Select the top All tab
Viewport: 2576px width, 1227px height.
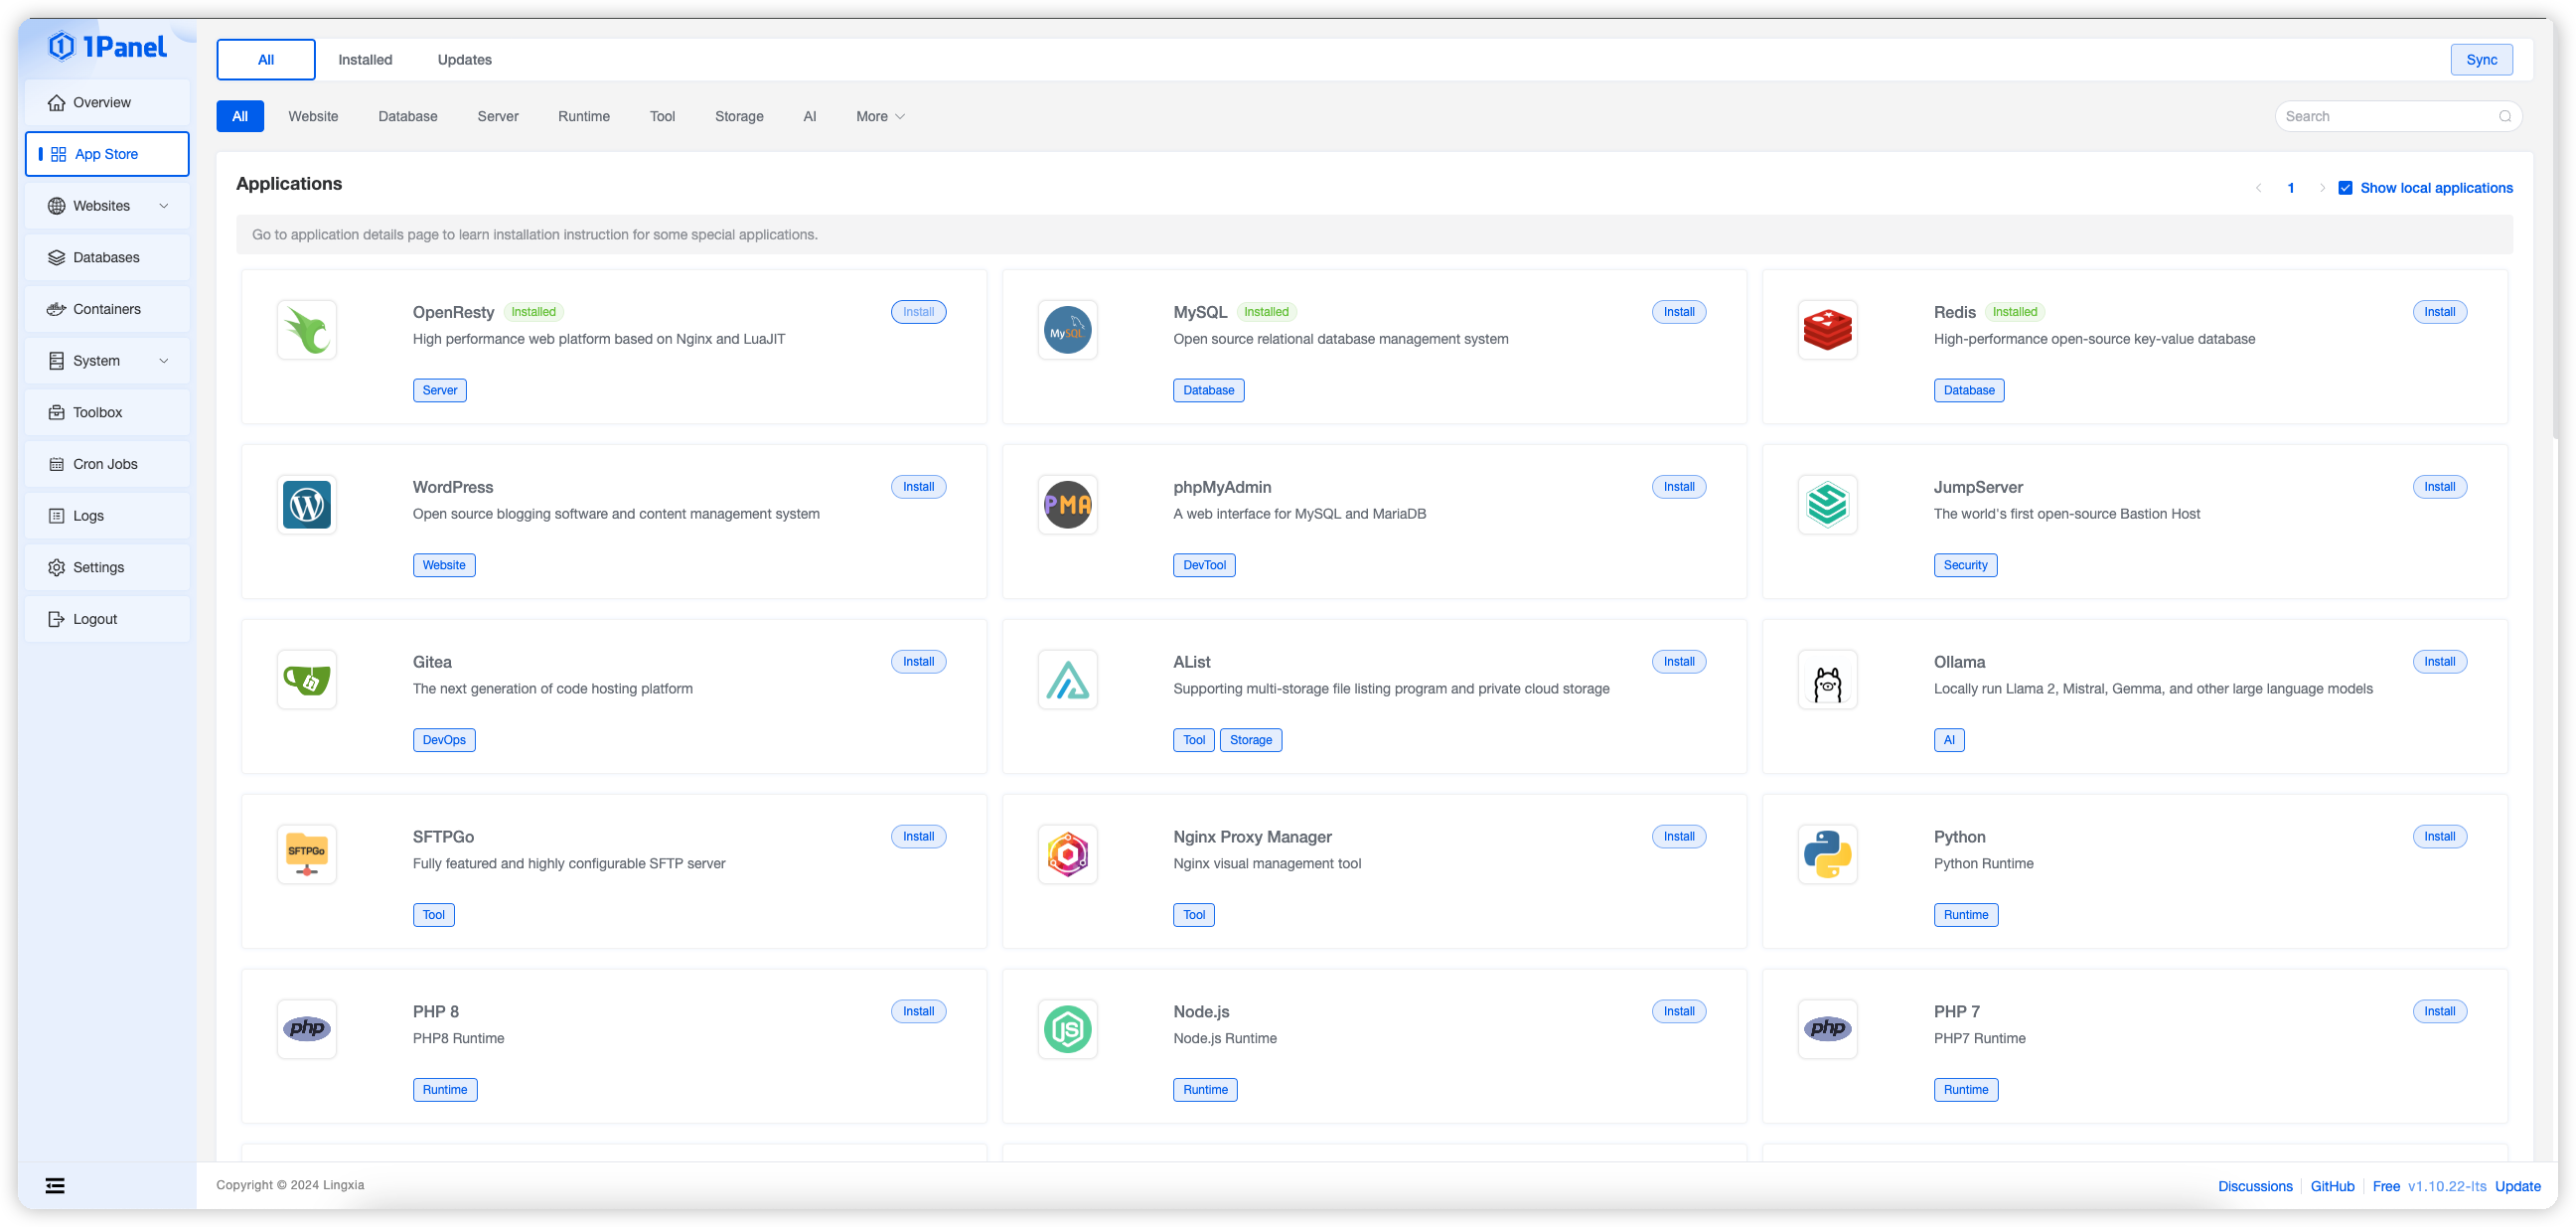click(x=266, y=60)
